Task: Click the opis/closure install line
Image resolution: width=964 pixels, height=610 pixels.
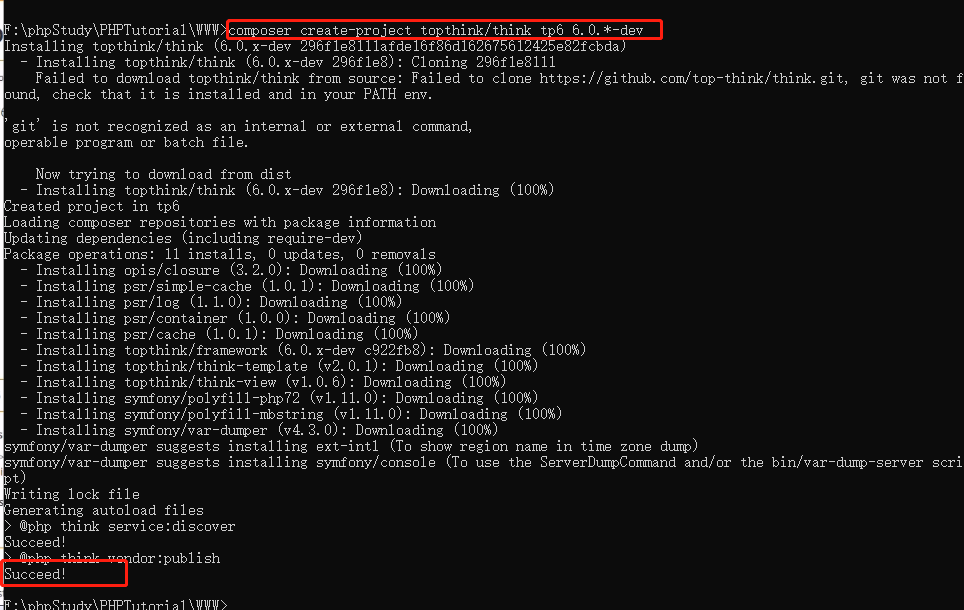Action: click(x=231, y=271)
